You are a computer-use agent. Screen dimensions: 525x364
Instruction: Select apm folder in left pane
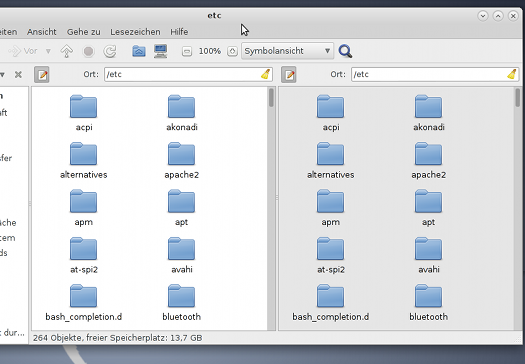(x=84, y=208)
